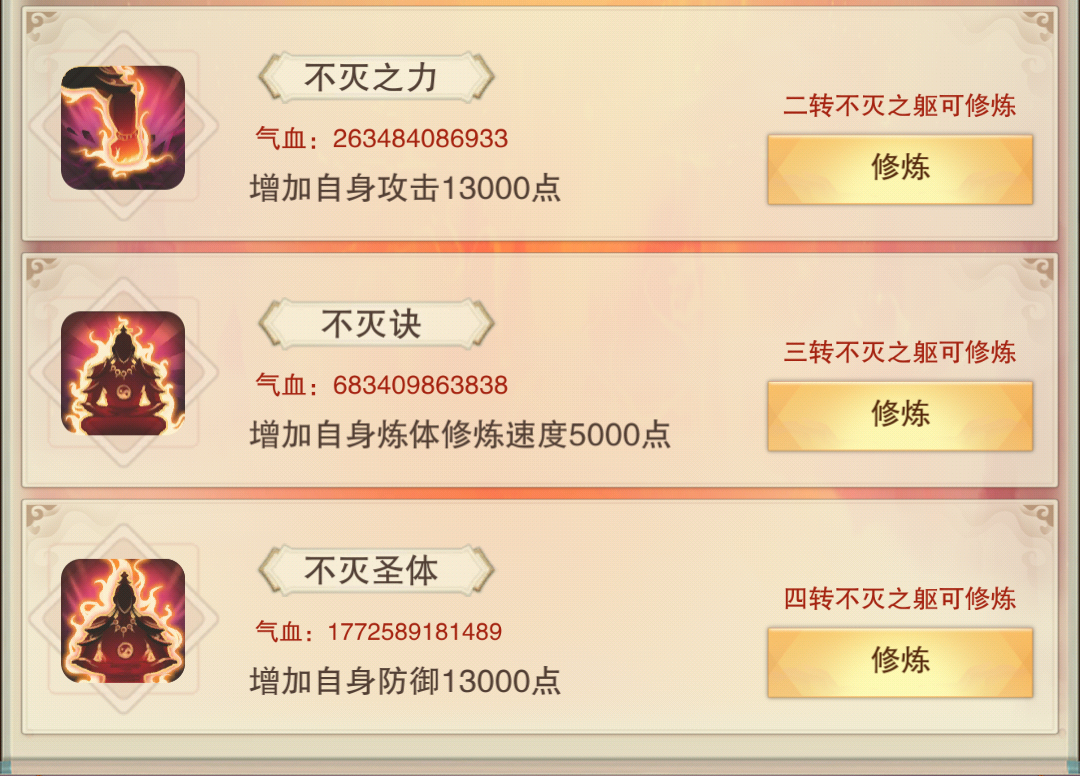The width and height of the screenshot is (1080, 776).
Task: Click 修炼 button for 不灭诀
Action: click(x=900, y=416)
